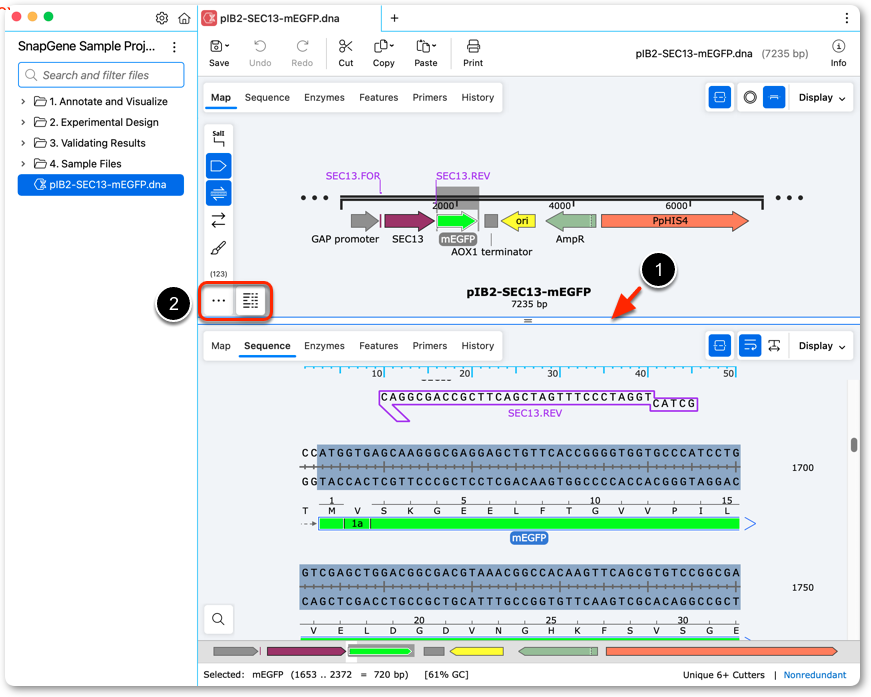
Task: Toggle features display arrow icon
Action: coord(219,166)
